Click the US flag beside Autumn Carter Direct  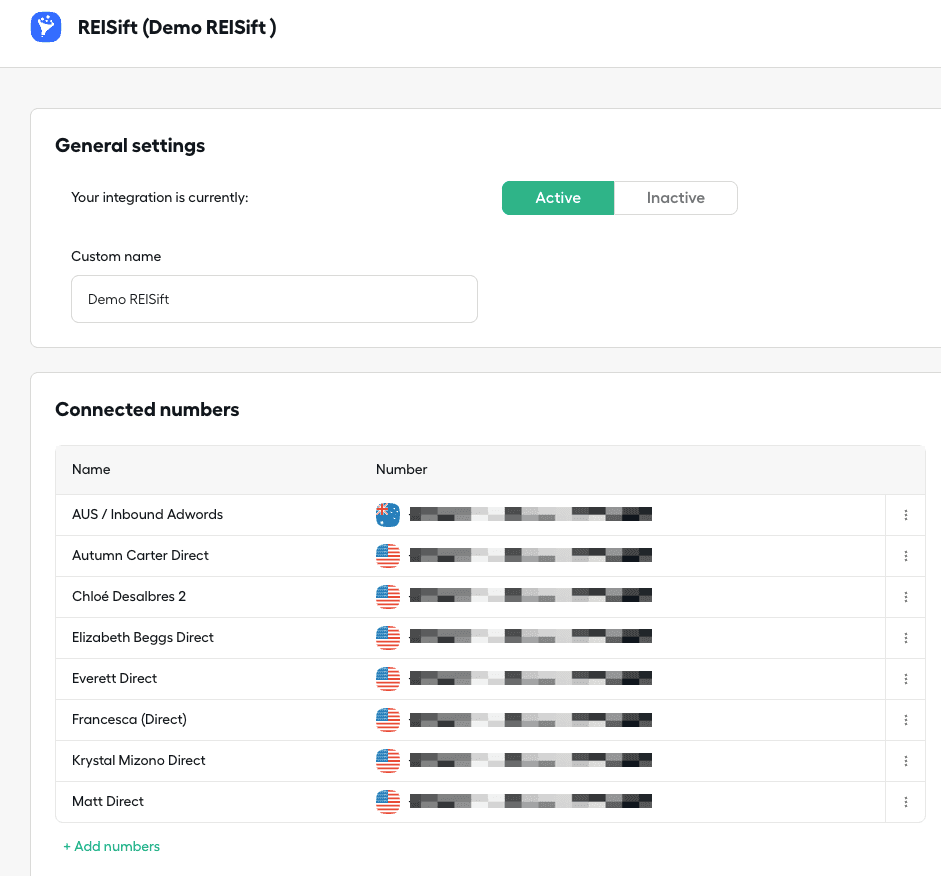[388, 556]
